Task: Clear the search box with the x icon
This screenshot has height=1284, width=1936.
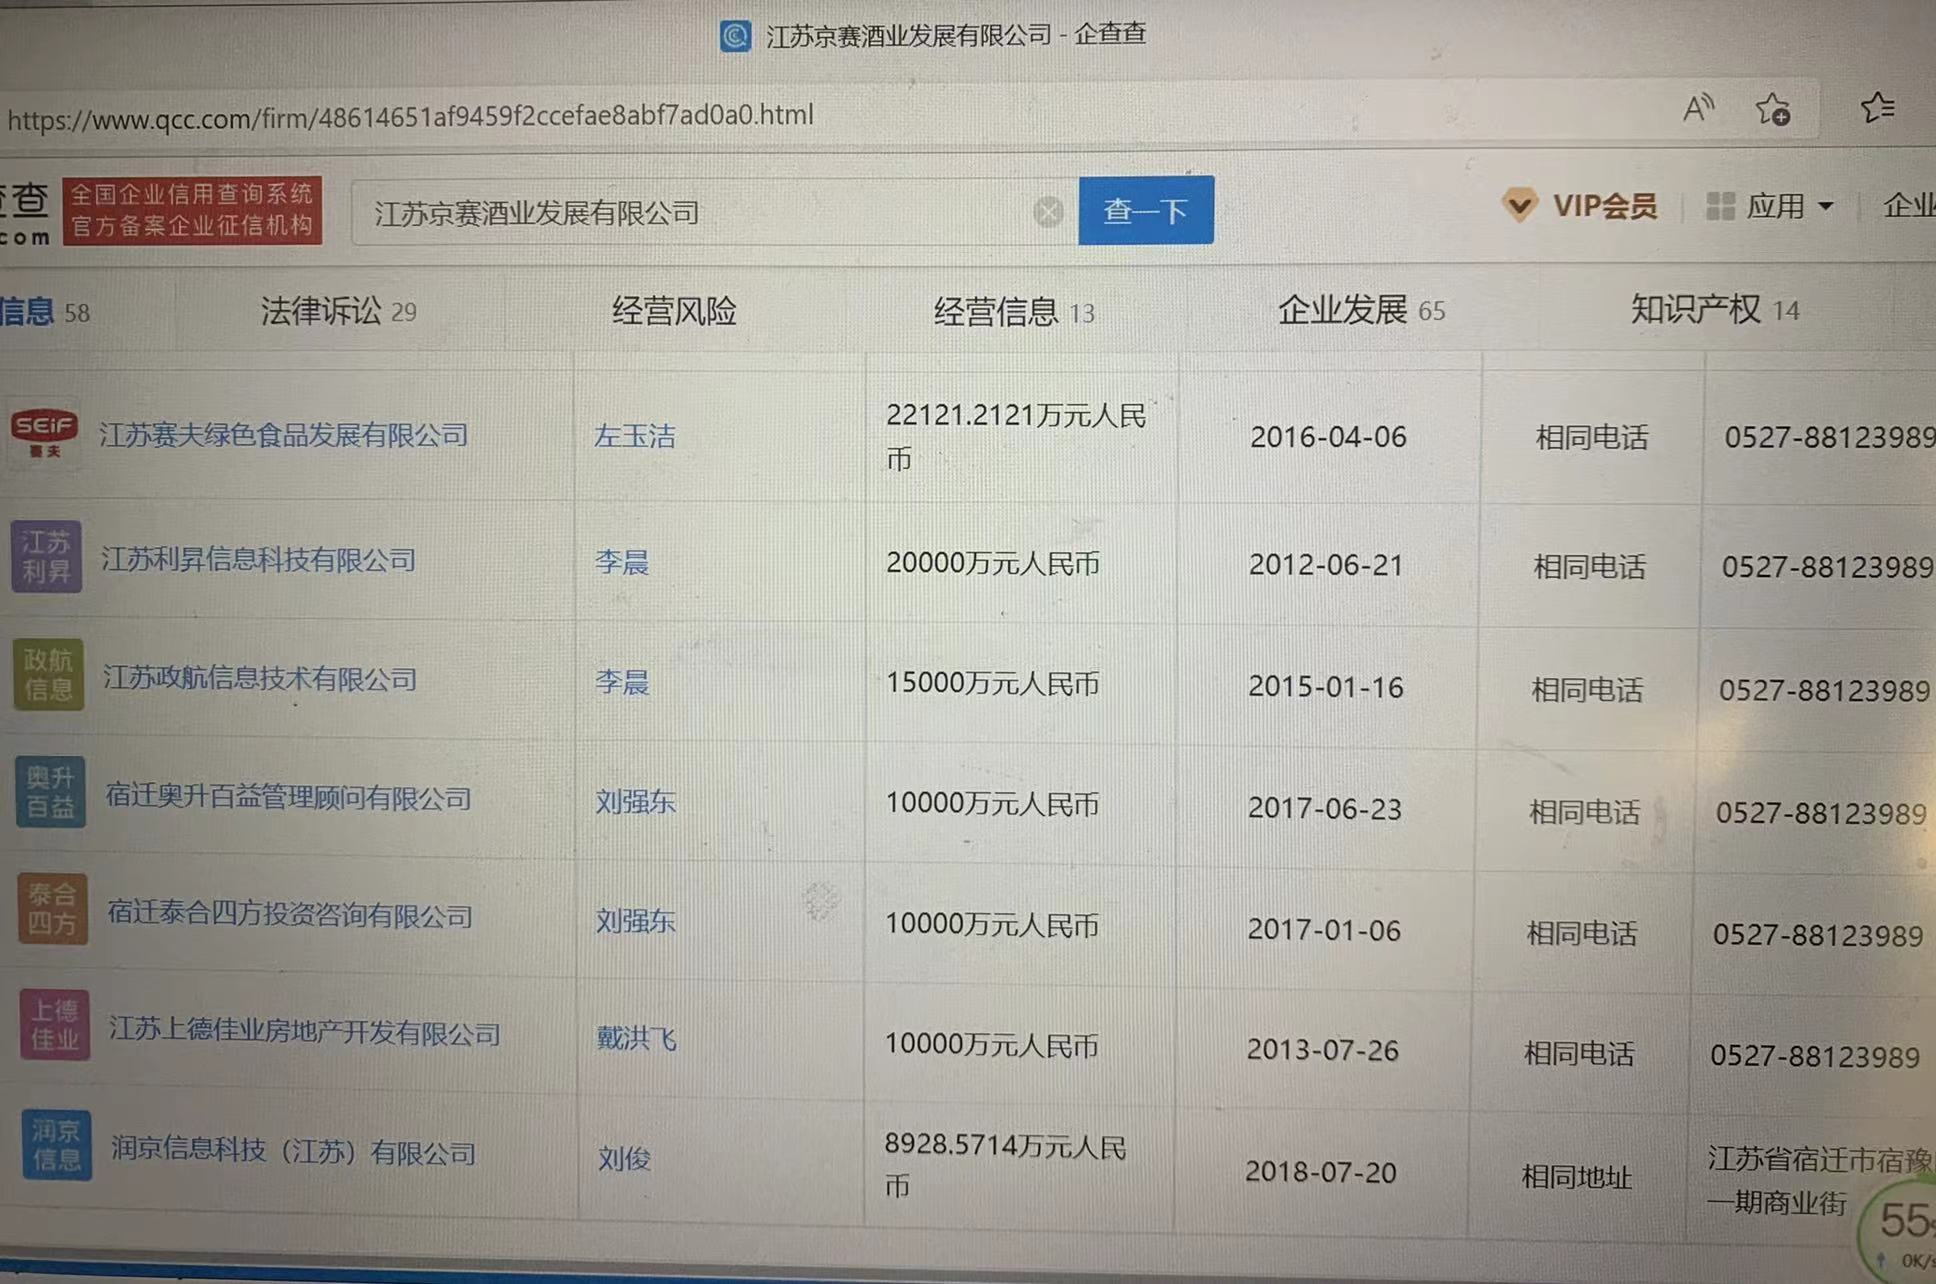Action: click(1048, 211)
